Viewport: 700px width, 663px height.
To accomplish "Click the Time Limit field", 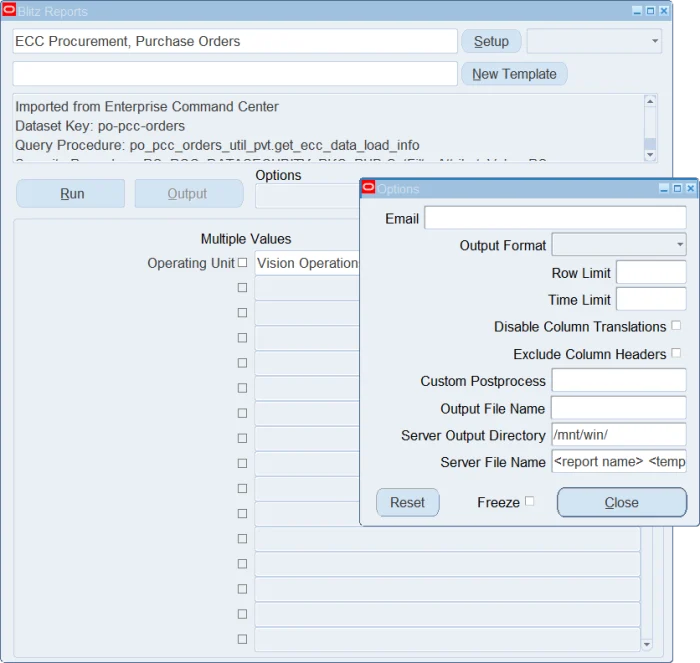I will (651, 299).
